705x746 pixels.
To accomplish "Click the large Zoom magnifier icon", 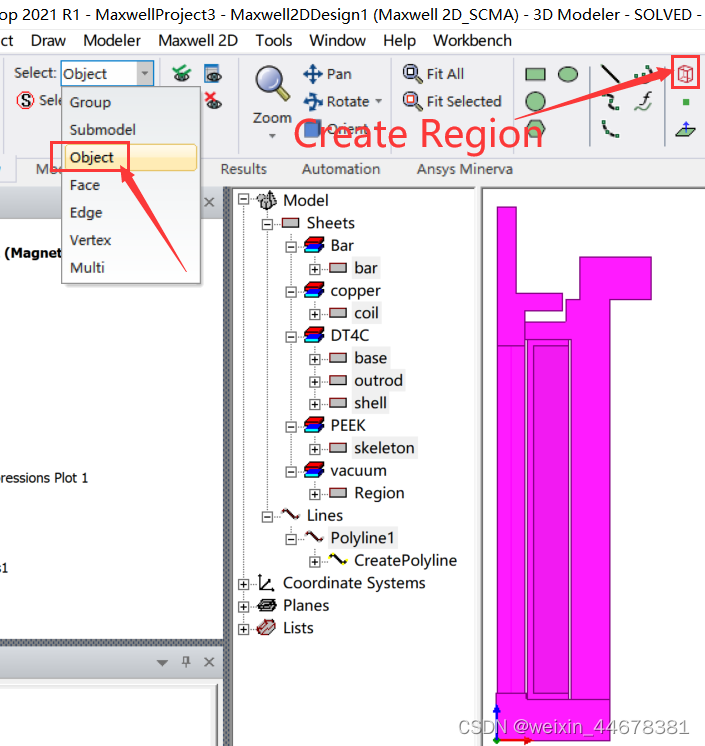I will coord(272,83).
